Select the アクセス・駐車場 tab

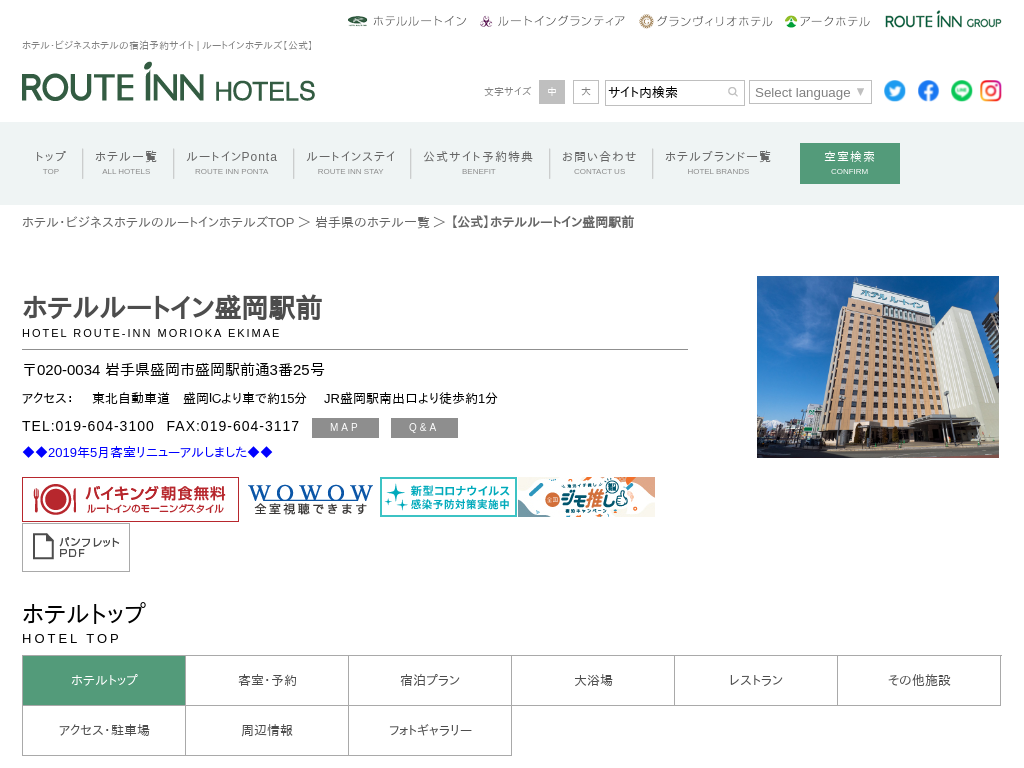(104, 730)
